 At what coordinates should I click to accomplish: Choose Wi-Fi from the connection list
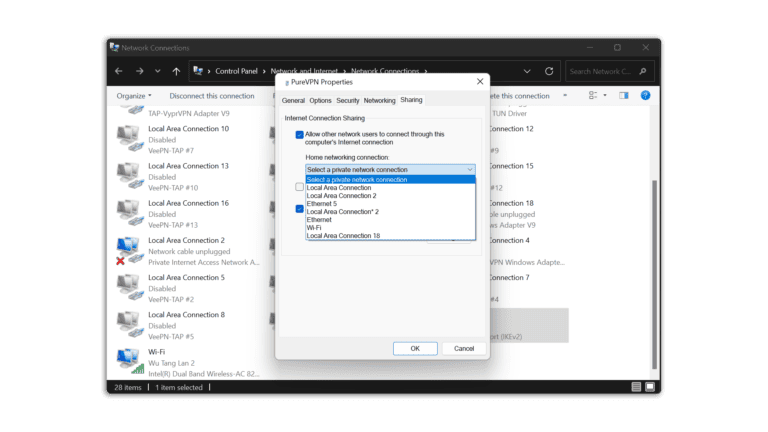click(x=315, y=228)
